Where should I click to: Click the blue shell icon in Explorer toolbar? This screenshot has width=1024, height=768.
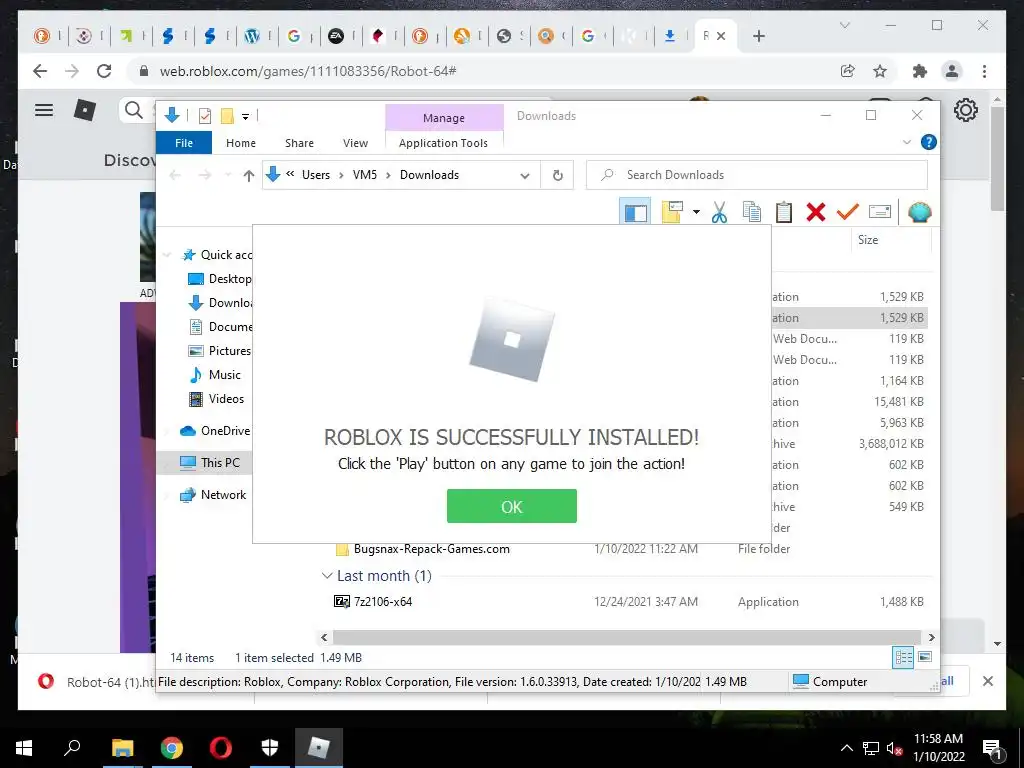pos(920,212)
